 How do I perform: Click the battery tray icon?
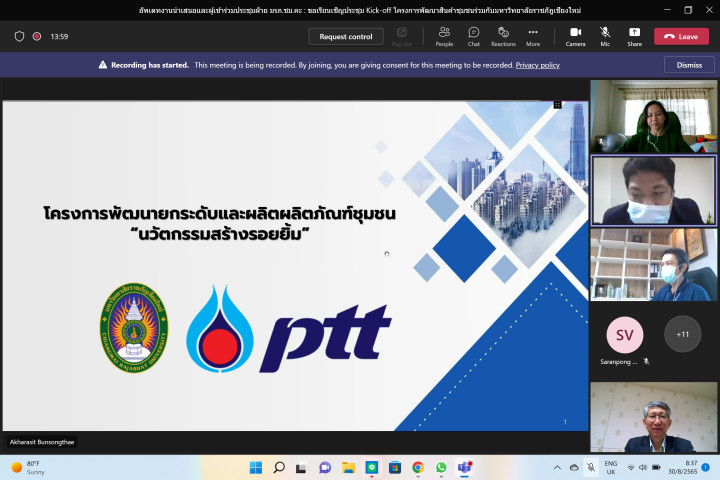[x=656, y=468]
